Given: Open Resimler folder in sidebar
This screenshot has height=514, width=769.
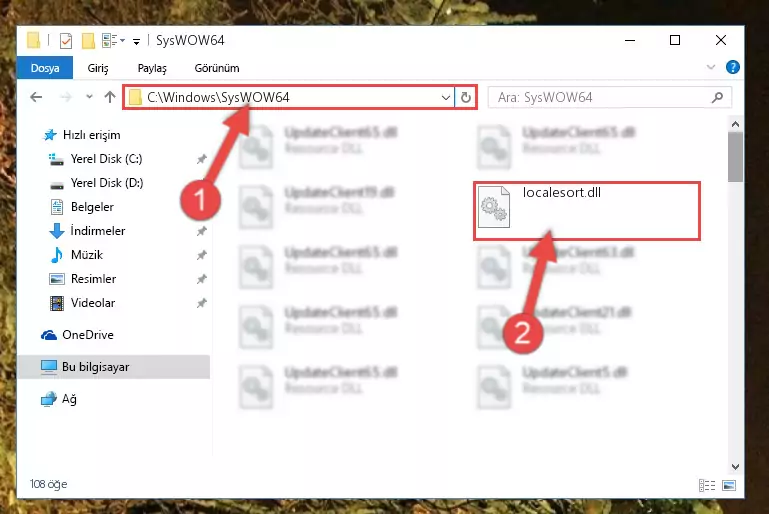Looking at the screenshot, I should click(x=93, y=279).
